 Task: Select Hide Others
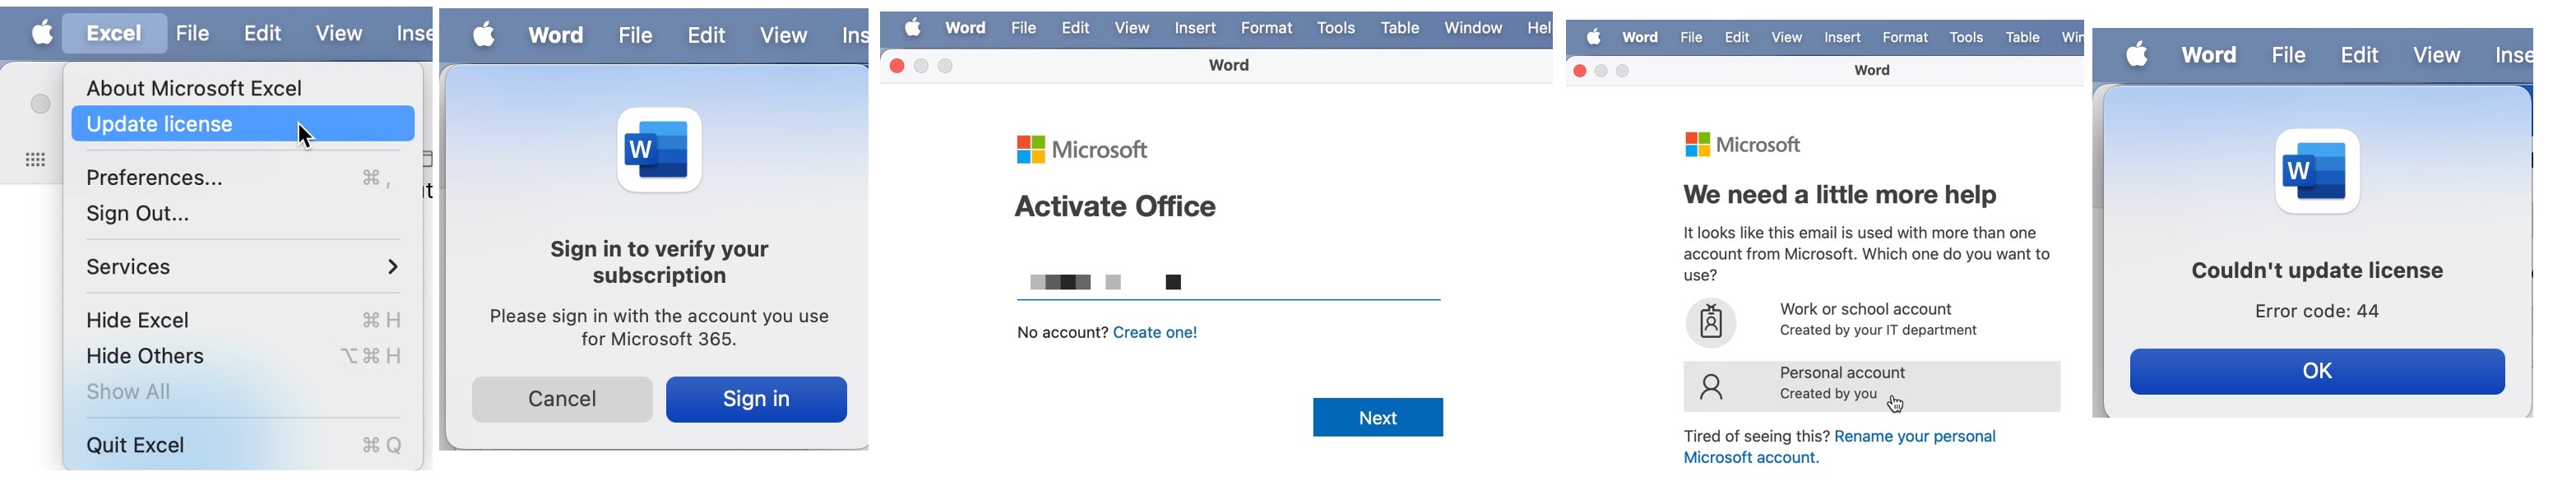[243, 356]
